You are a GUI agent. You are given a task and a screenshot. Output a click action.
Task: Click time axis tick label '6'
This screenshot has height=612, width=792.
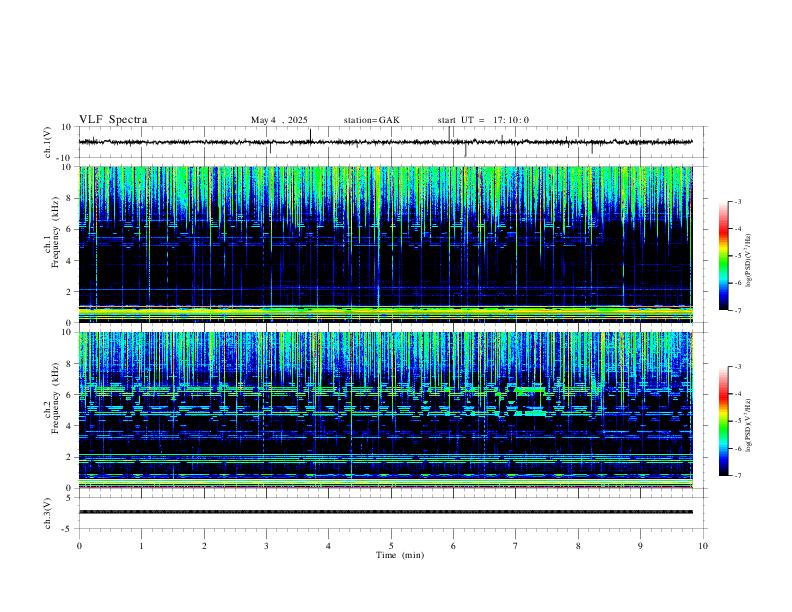(x=453, y=546)
